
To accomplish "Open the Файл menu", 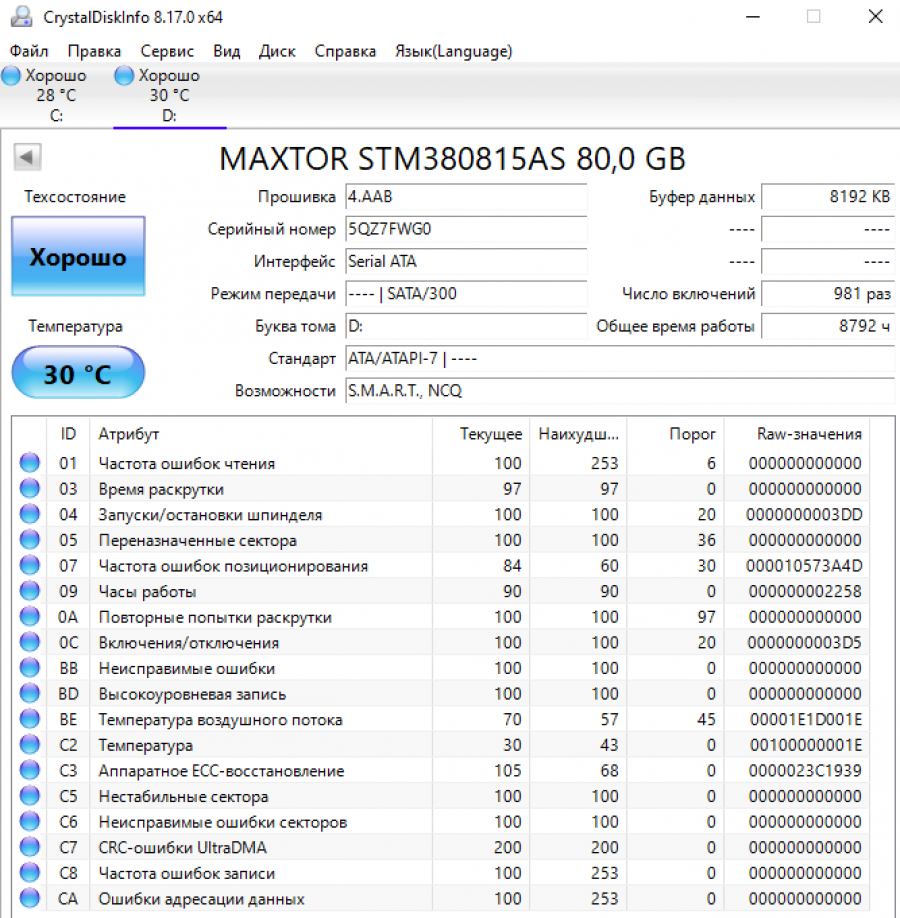I will (x=28, y=51).
